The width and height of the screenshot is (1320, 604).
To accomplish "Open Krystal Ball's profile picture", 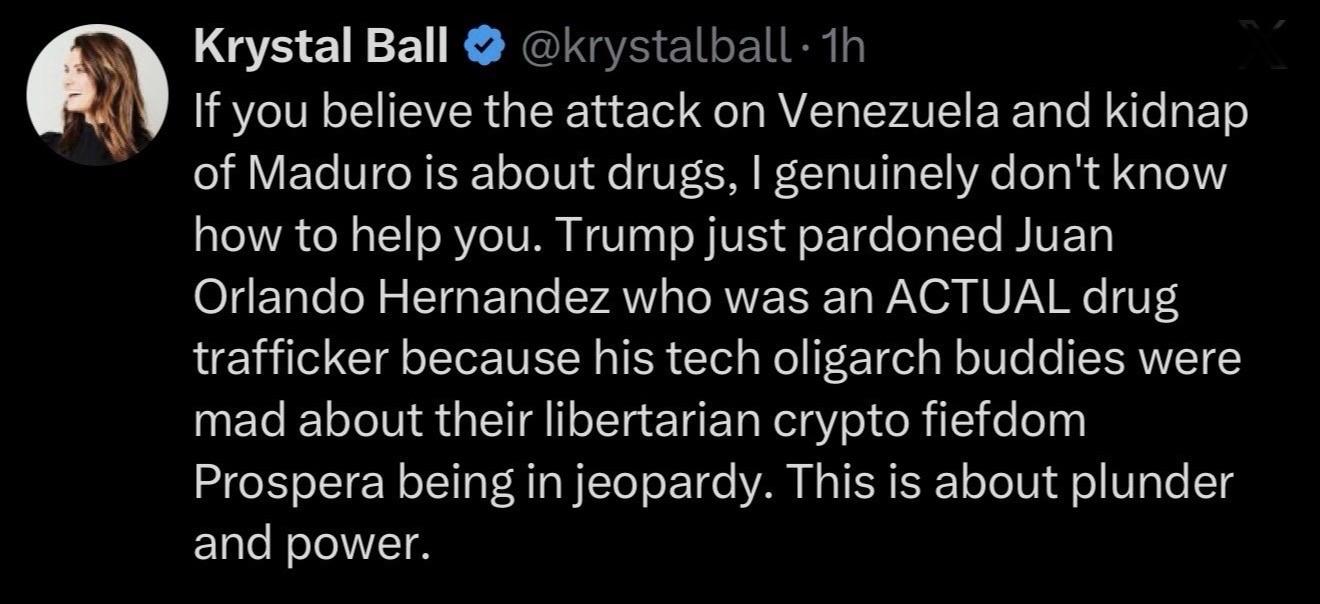I will 96,97.
